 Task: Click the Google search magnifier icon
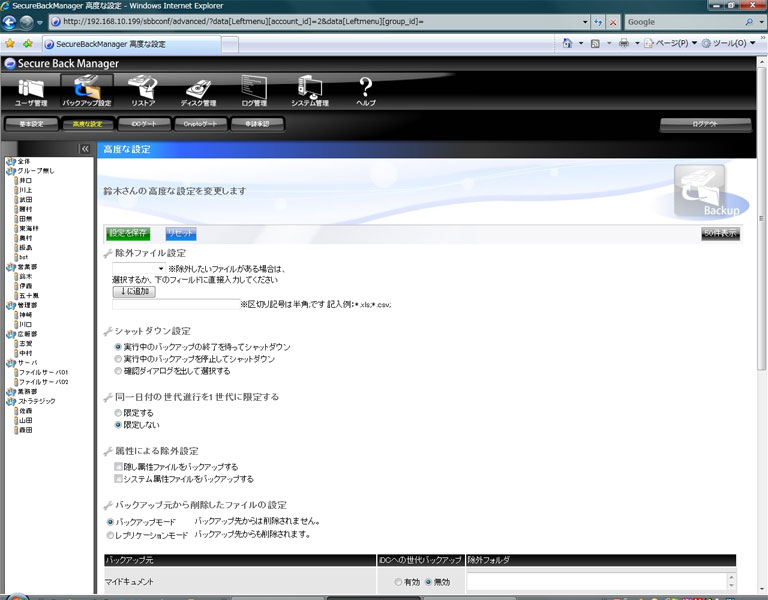point(749,22)
